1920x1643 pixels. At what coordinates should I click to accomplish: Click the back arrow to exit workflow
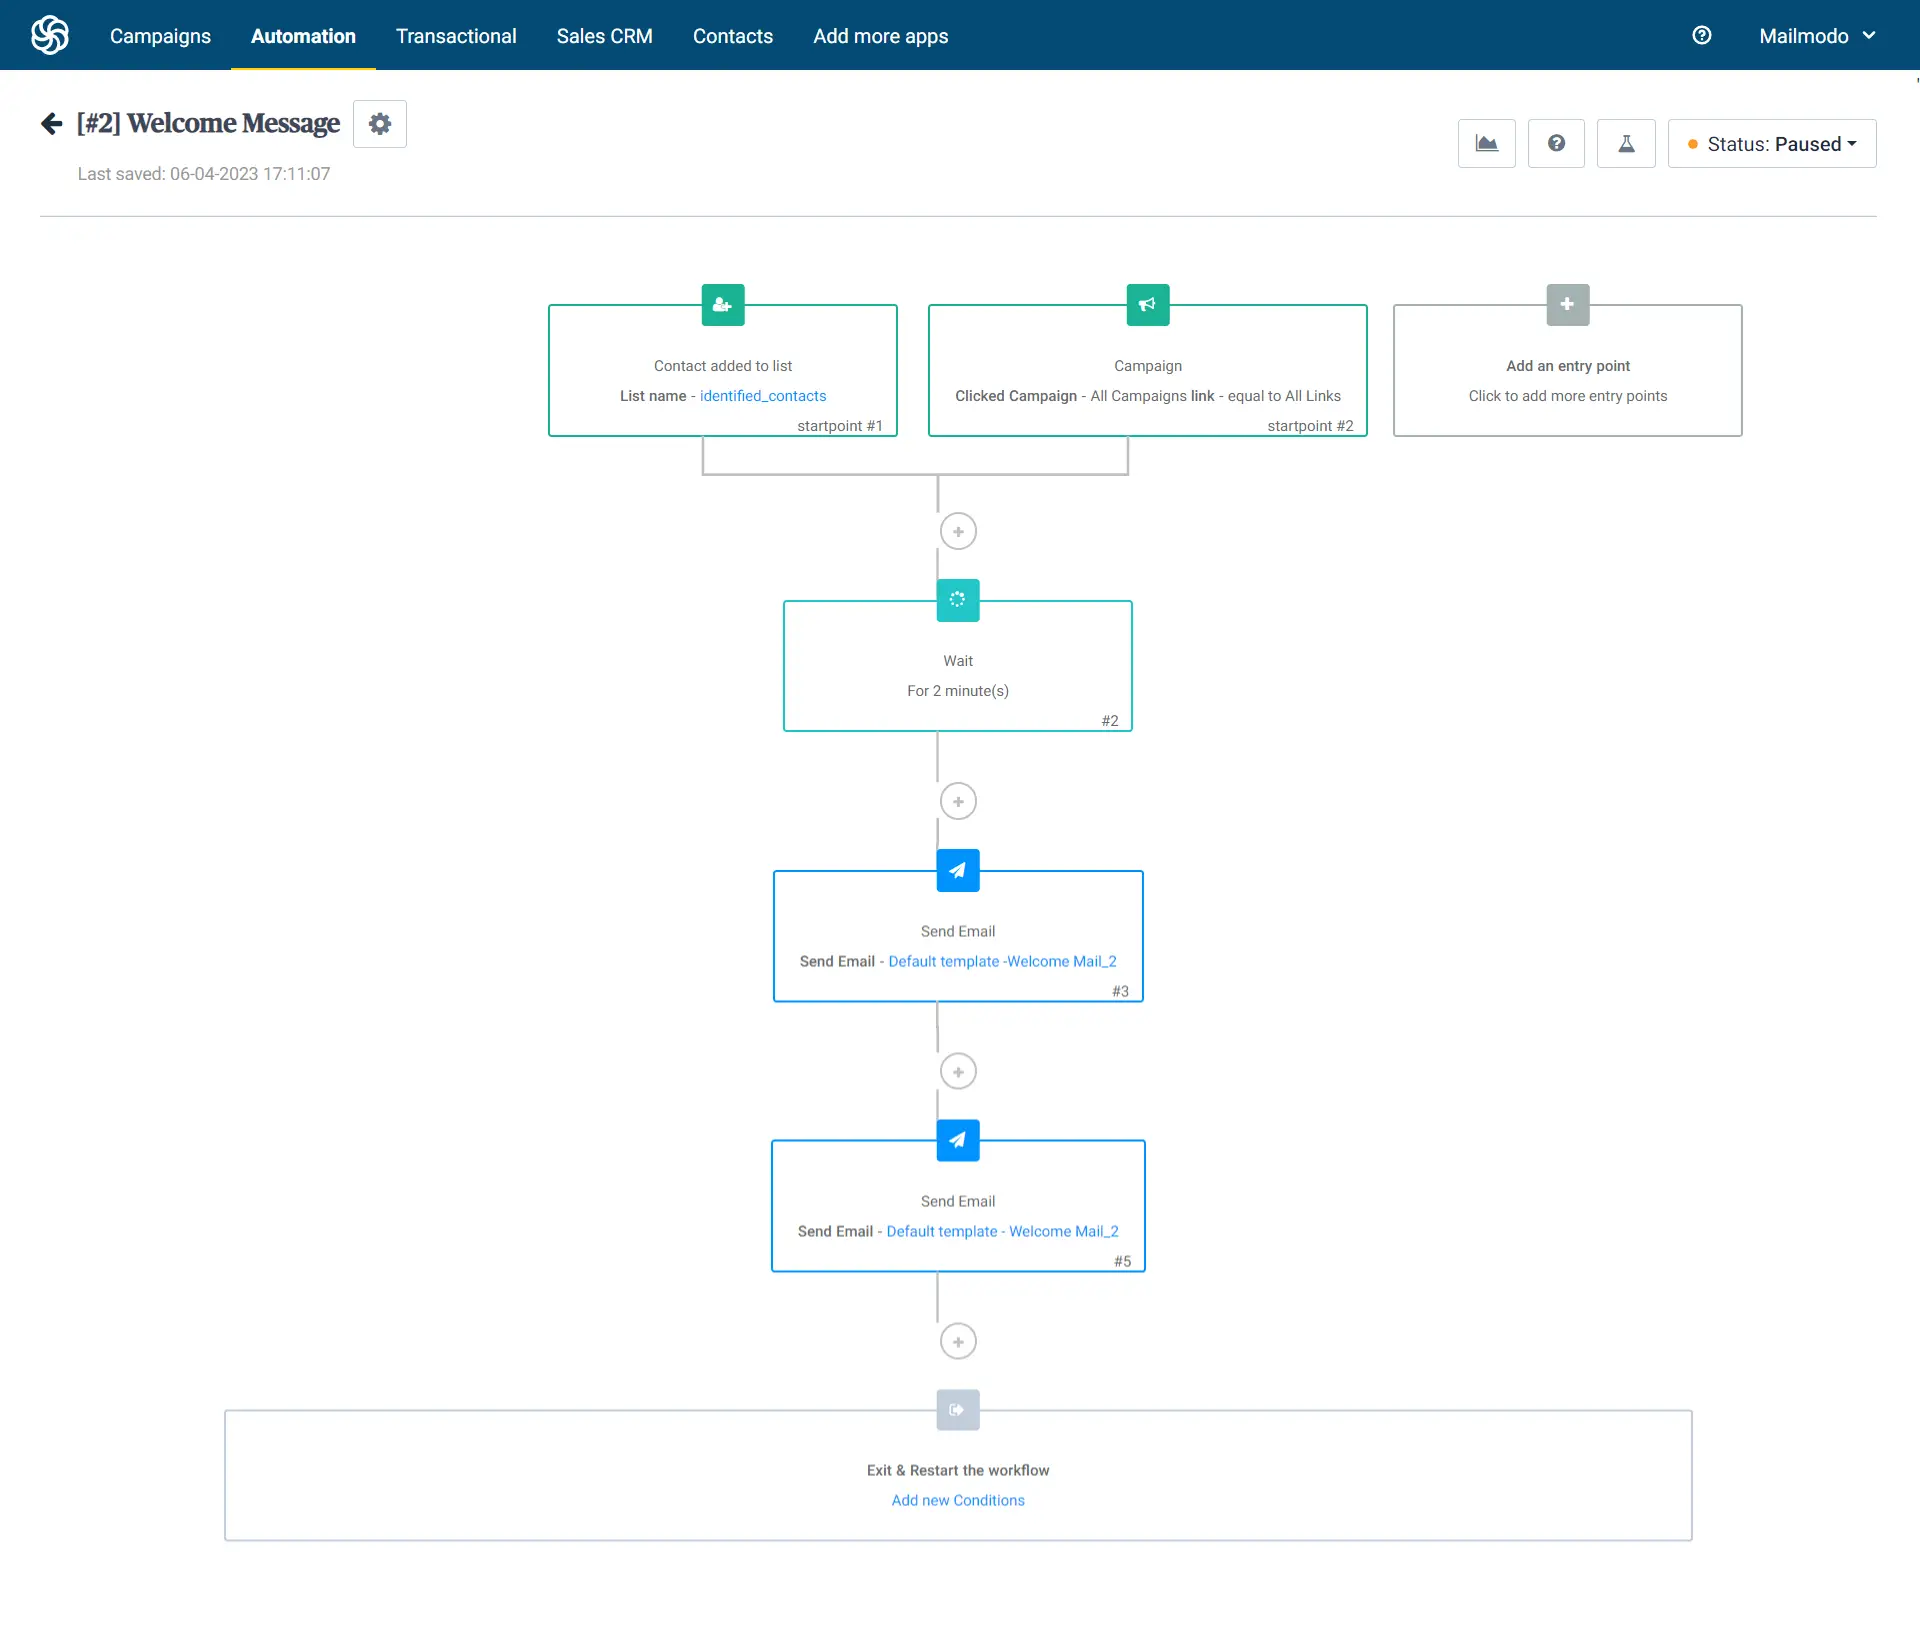point(52,122)
